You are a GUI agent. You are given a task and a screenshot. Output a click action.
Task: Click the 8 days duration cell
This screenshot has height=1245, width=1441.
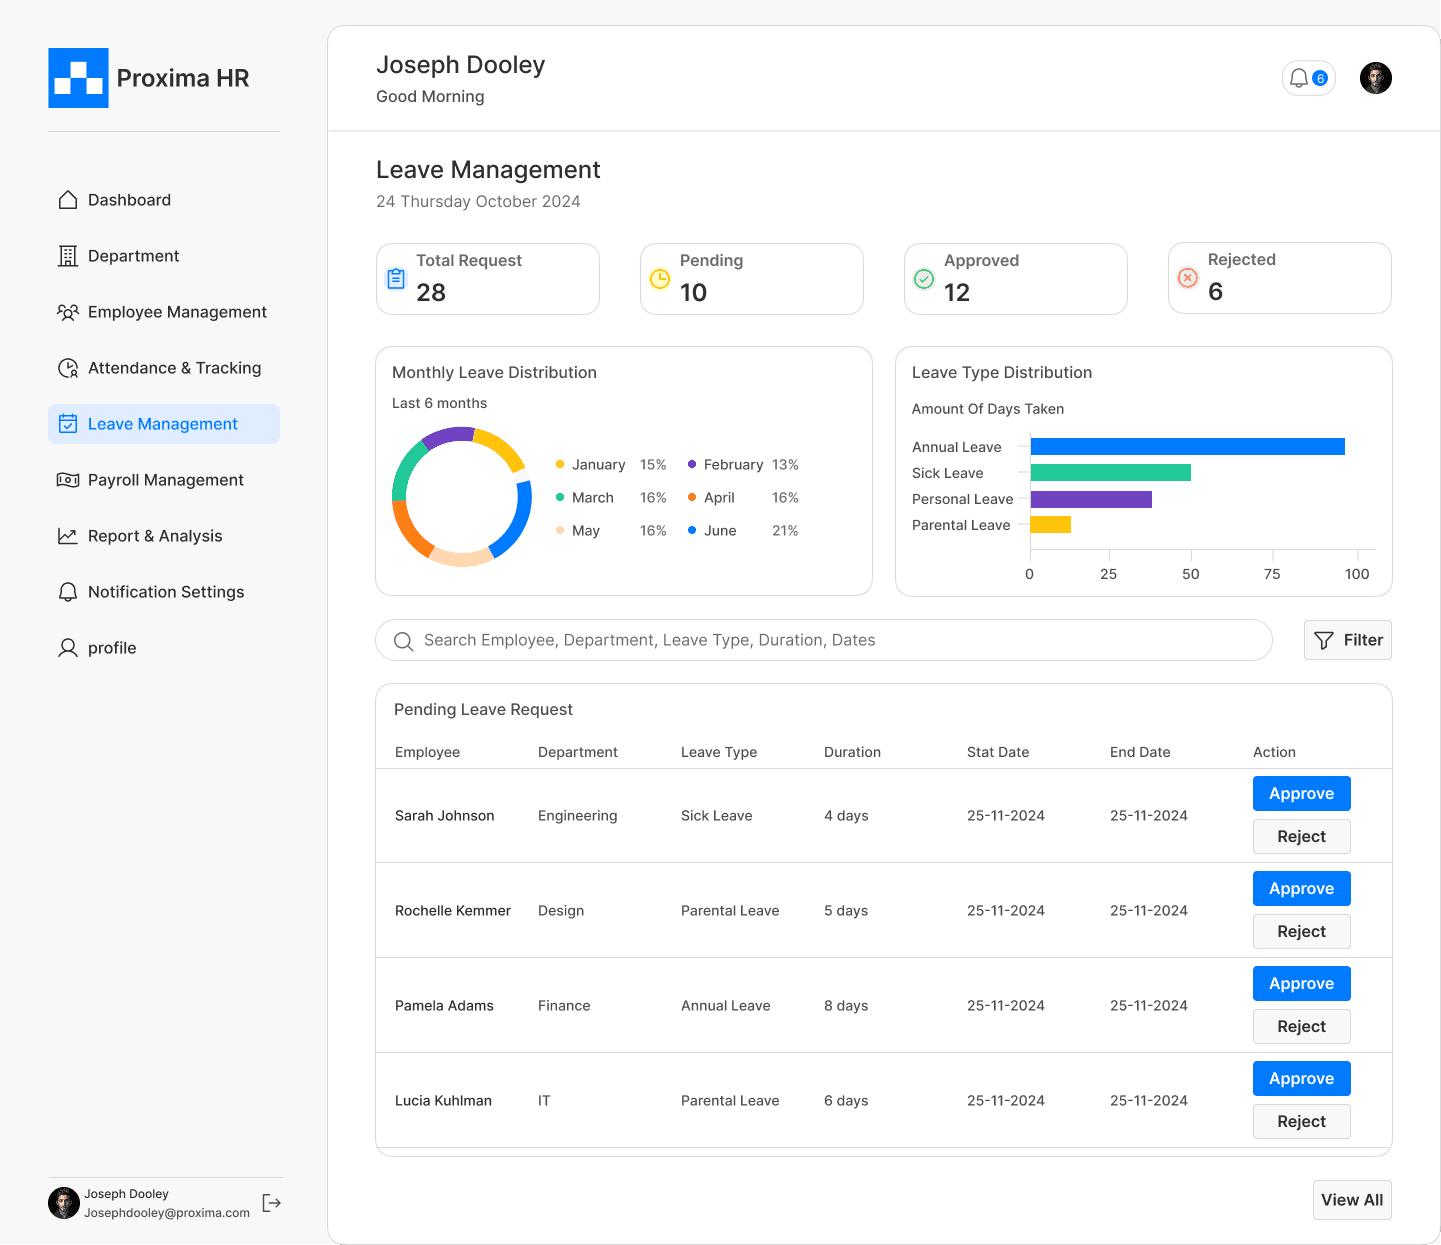(846, 1006)
